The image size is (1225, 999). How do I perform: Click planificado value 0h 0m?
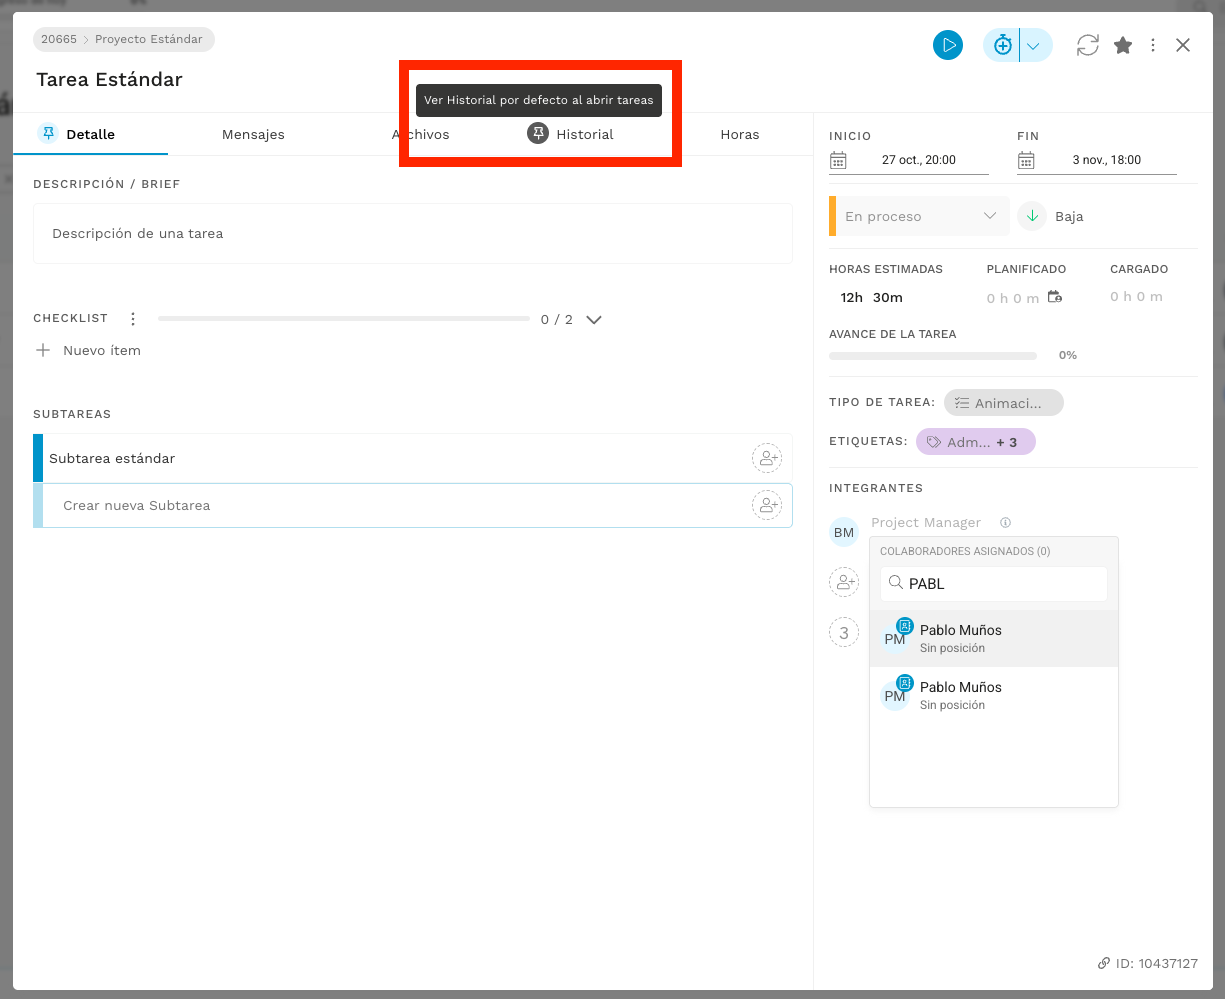tap(1014, 298)
